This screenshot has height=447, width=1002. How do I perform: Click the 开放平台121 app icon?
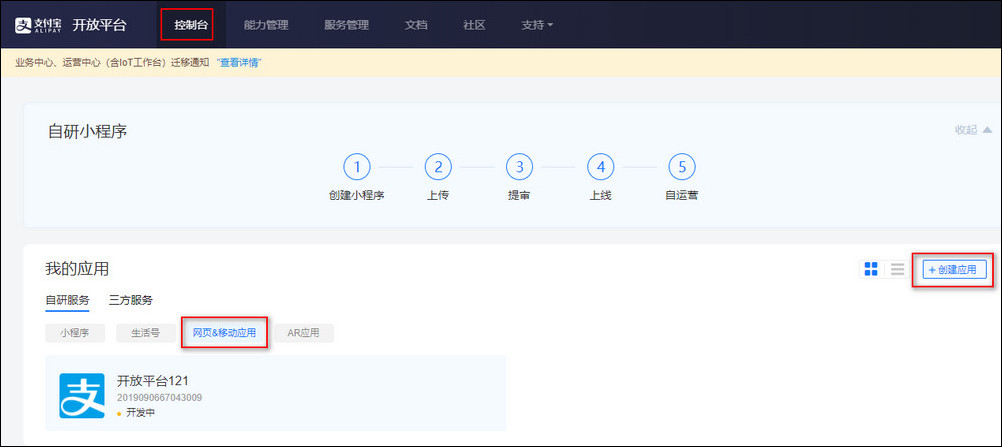click(81, 395)
